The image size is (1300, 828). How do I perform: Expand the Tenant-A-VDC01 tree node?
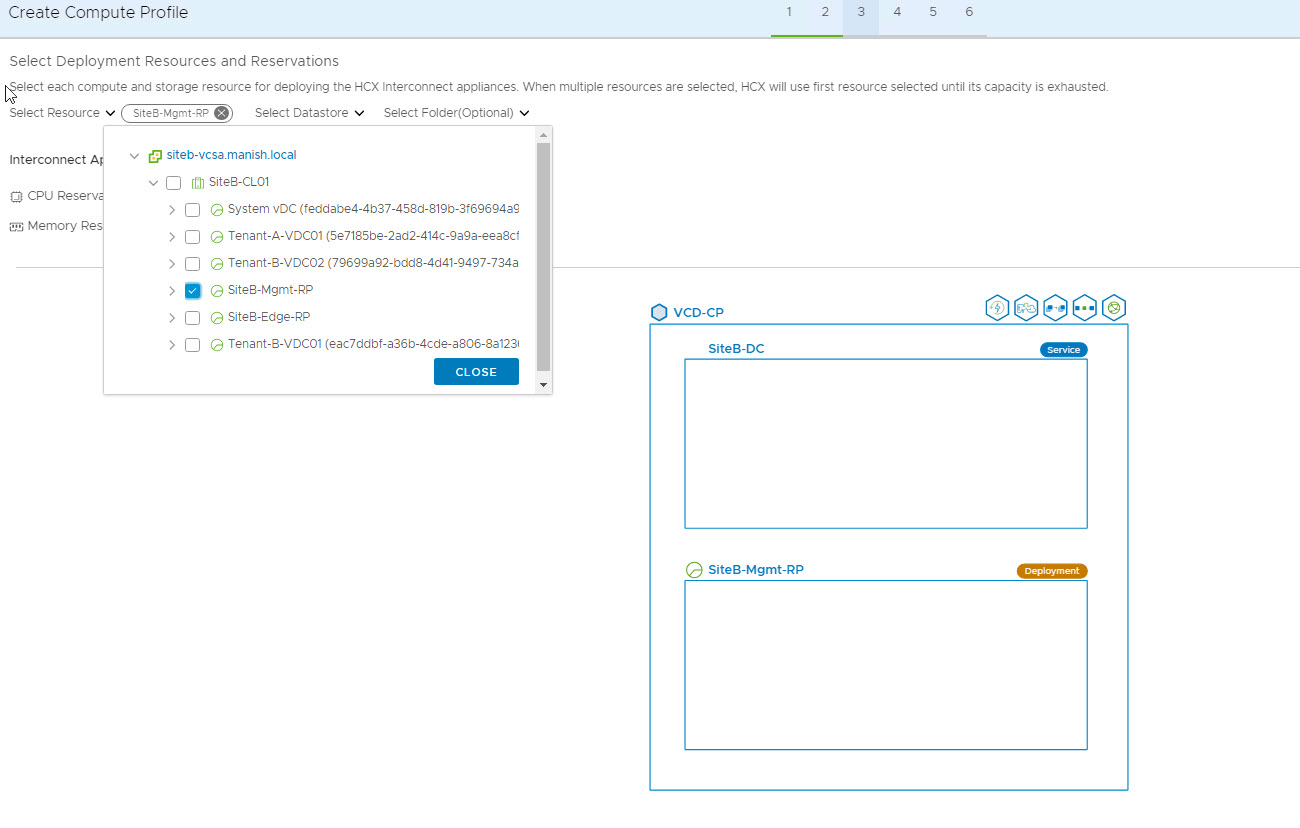click(x=172, y=237)
